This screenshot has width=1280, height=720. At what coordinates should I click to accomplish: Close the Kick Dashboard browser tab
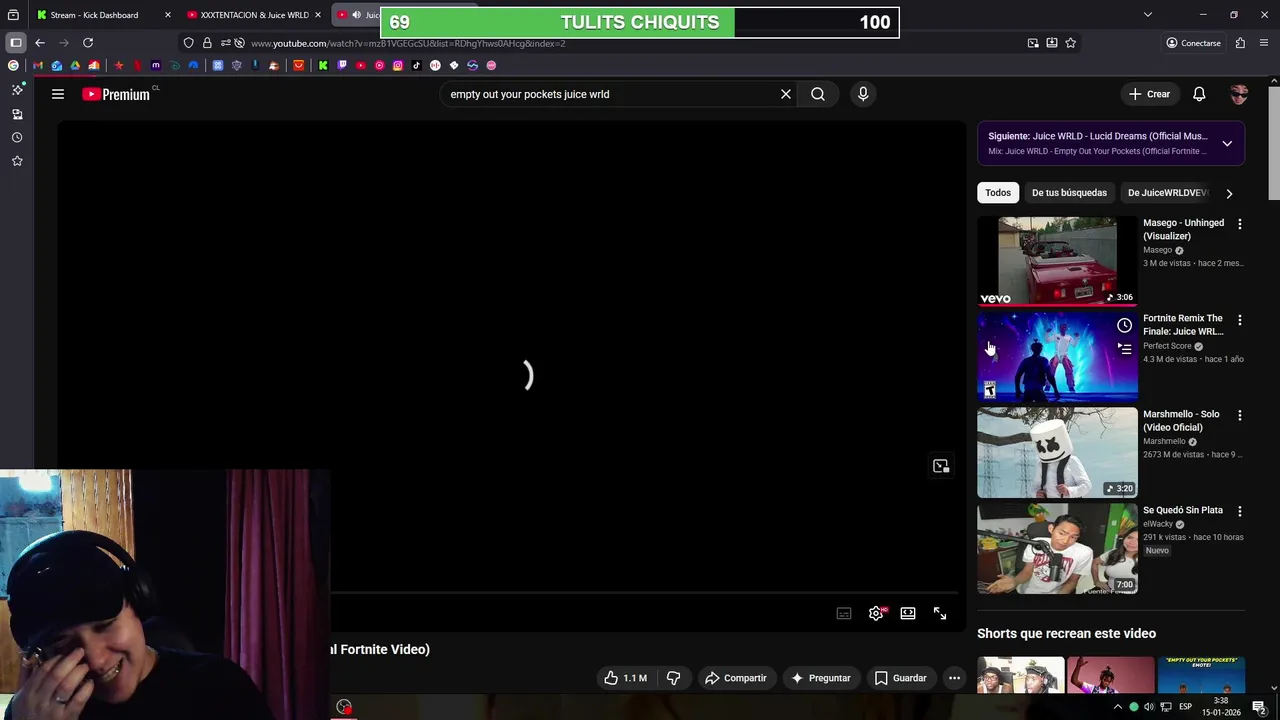(167, 15)
